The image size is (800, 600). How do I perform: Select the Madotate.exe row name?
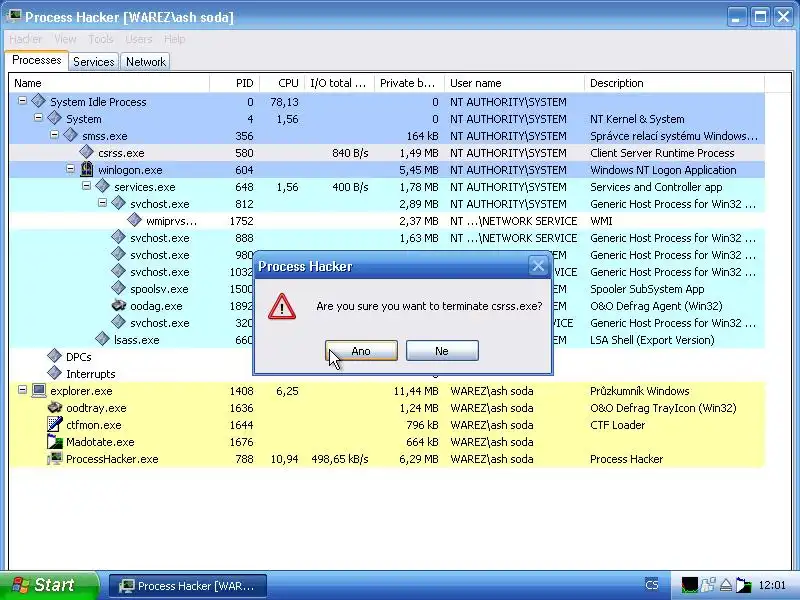(x=100, y=442)
